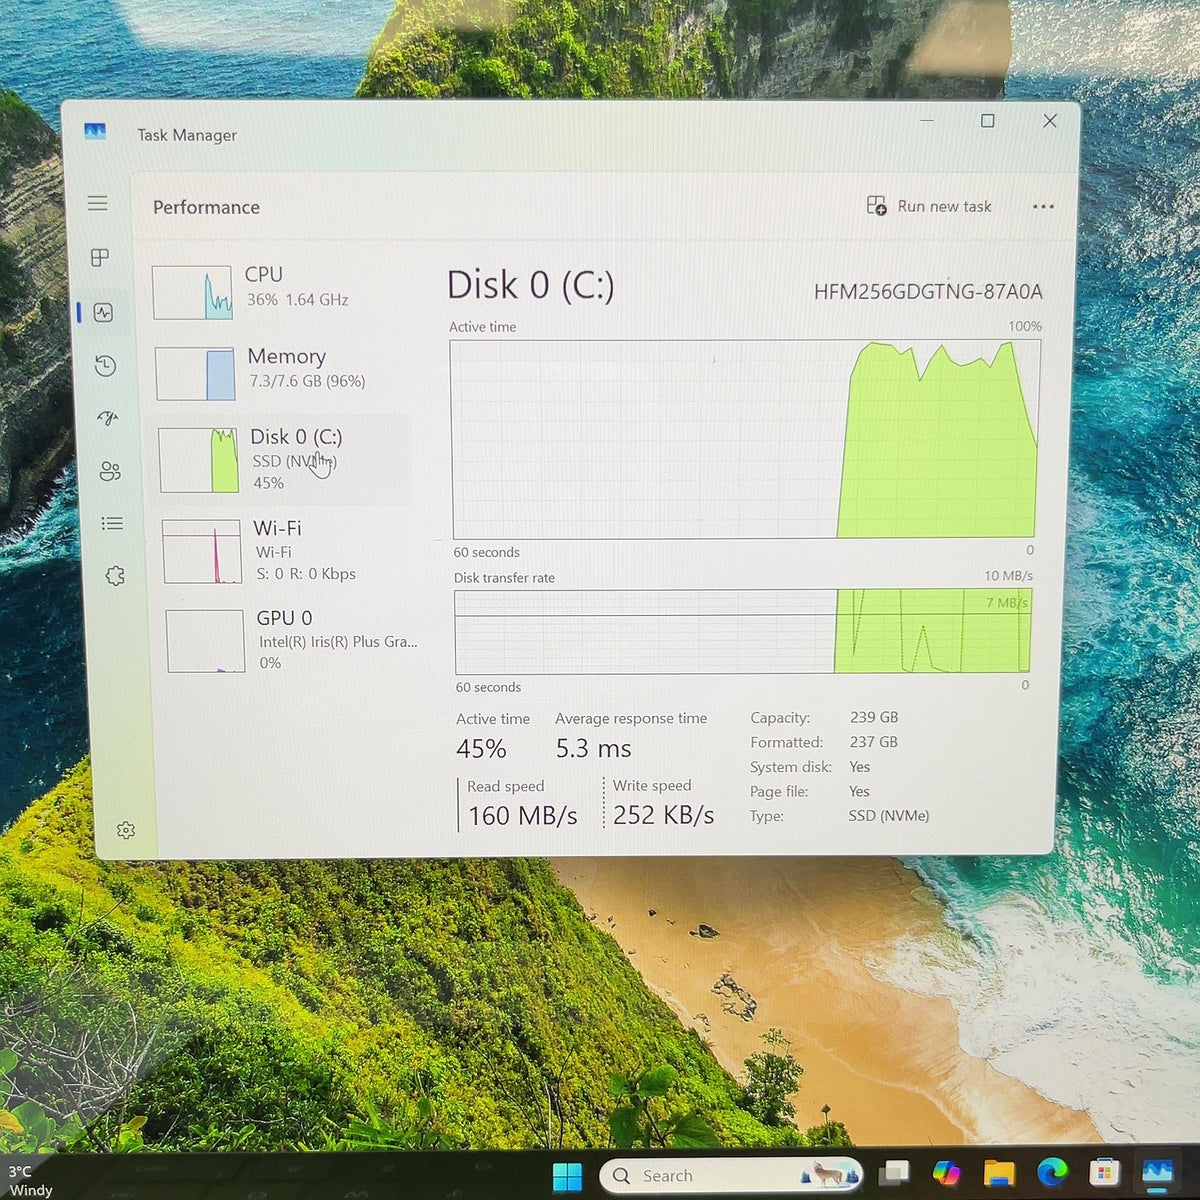Viewport: 1200px width, 1200px height.
Task: Launch Microsoft Edge from the taskbar
Action: coord(1052,1172)
